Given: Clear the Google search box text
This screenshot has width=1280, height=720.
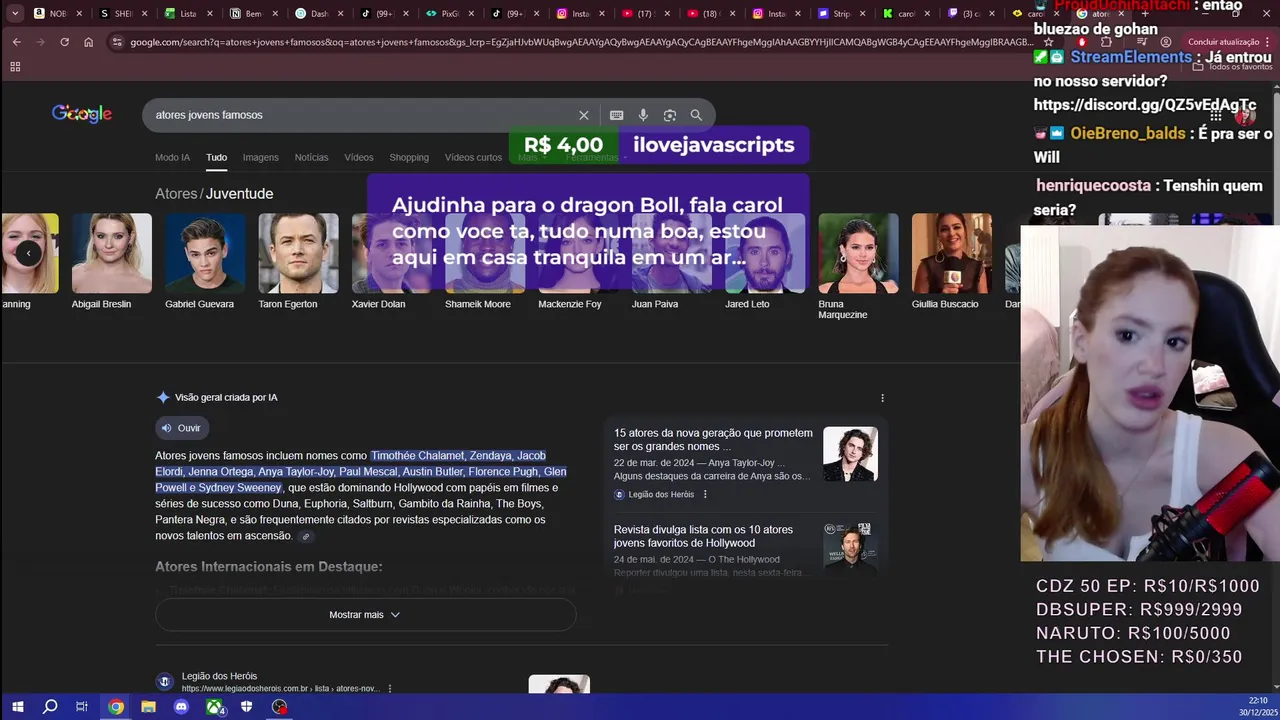Looking at the screenshot, I should pyautogui.click(x=584, y=115).
